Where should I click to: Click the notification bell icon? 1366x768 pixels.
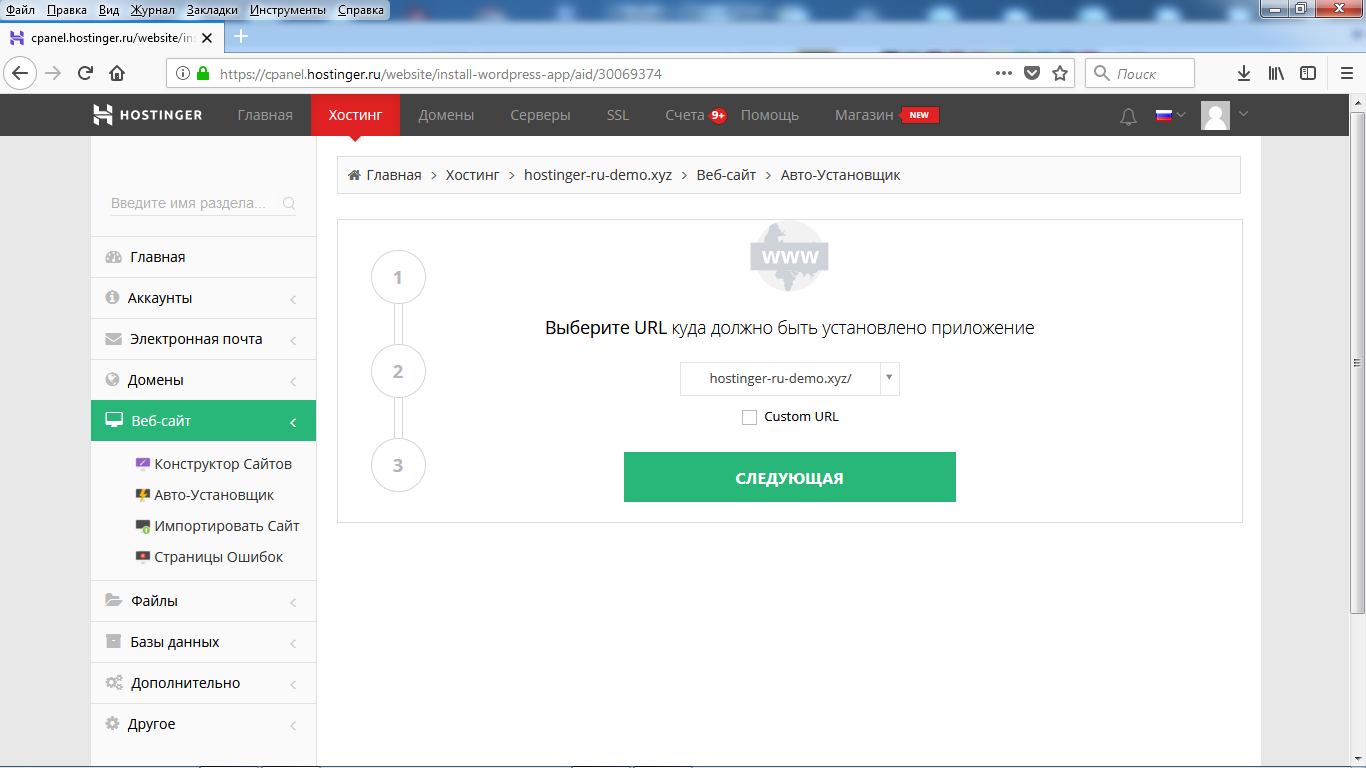(1128, 116)
